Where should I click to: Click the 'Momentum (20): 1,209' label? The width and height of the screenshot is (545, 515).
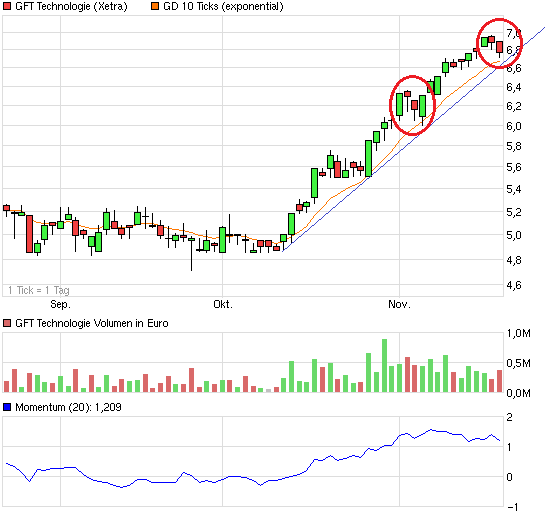tap(68, 407)
